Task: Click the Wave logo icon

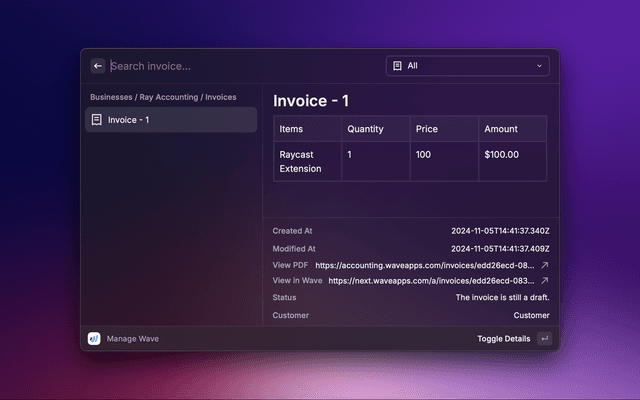Action: (94, 339)
